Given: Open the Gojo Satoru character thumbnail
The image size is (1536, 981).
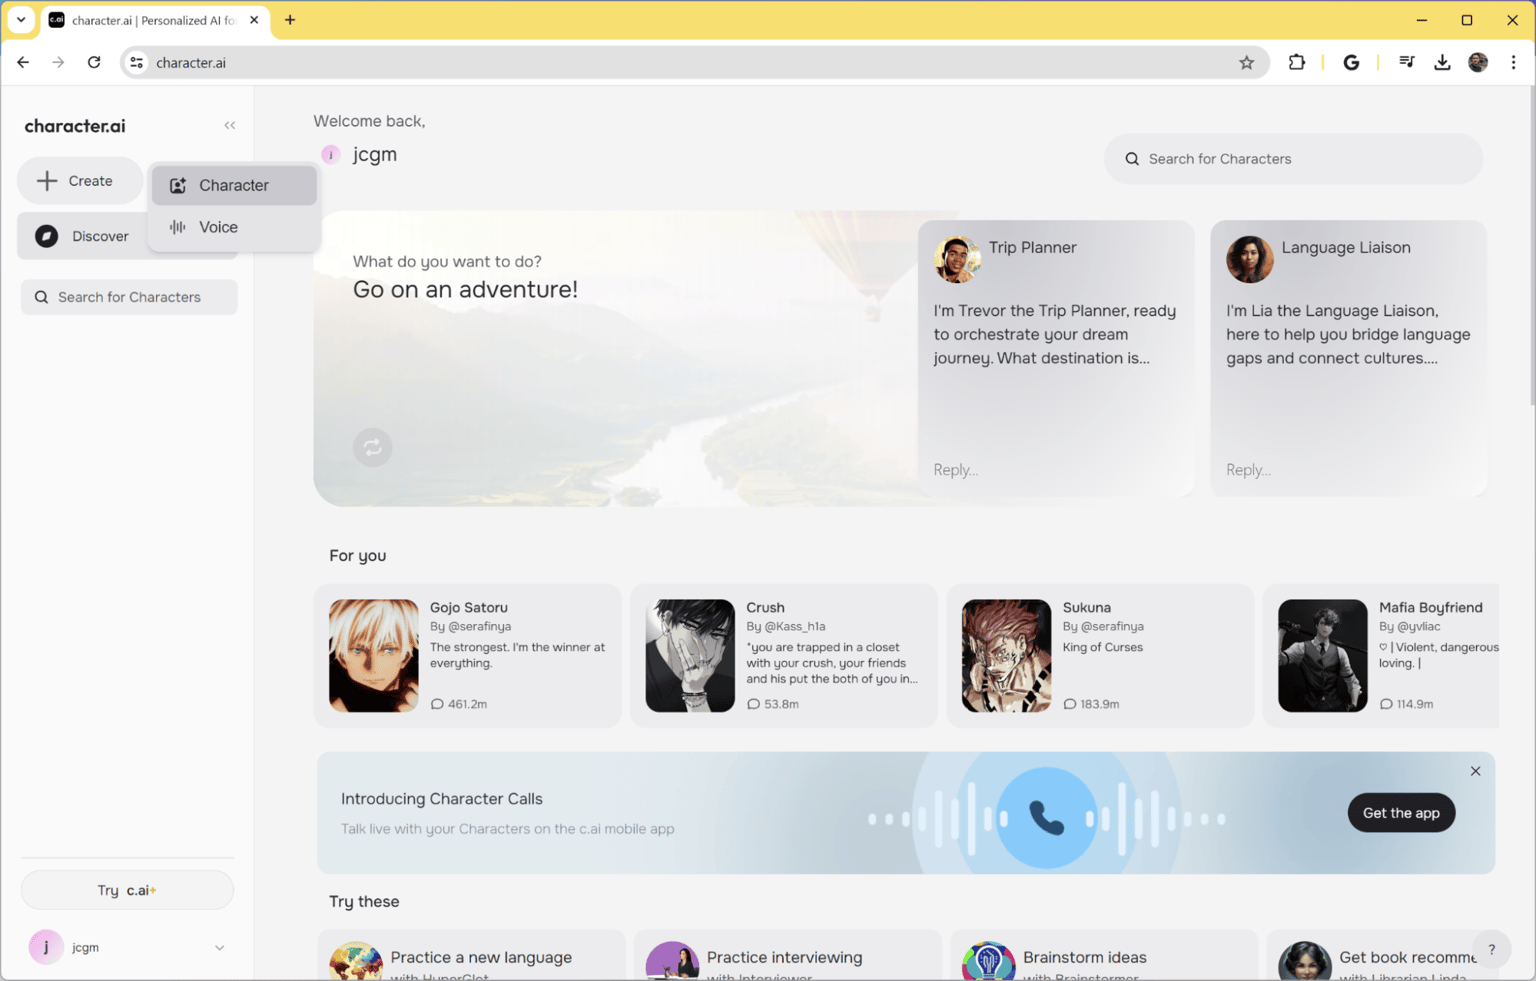Looking at the screenshot, I should pyautogui.click(x=374, y=656).
